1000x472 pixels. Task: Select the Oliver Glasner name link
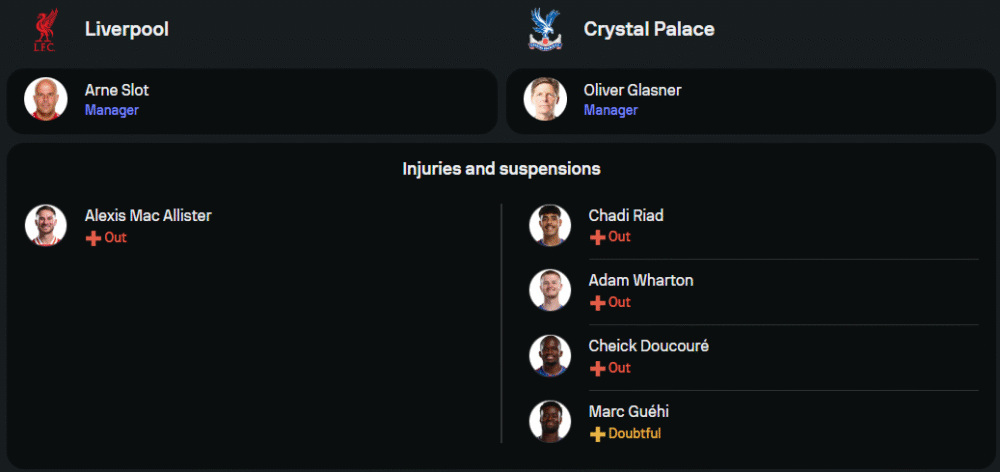[632, 90]
